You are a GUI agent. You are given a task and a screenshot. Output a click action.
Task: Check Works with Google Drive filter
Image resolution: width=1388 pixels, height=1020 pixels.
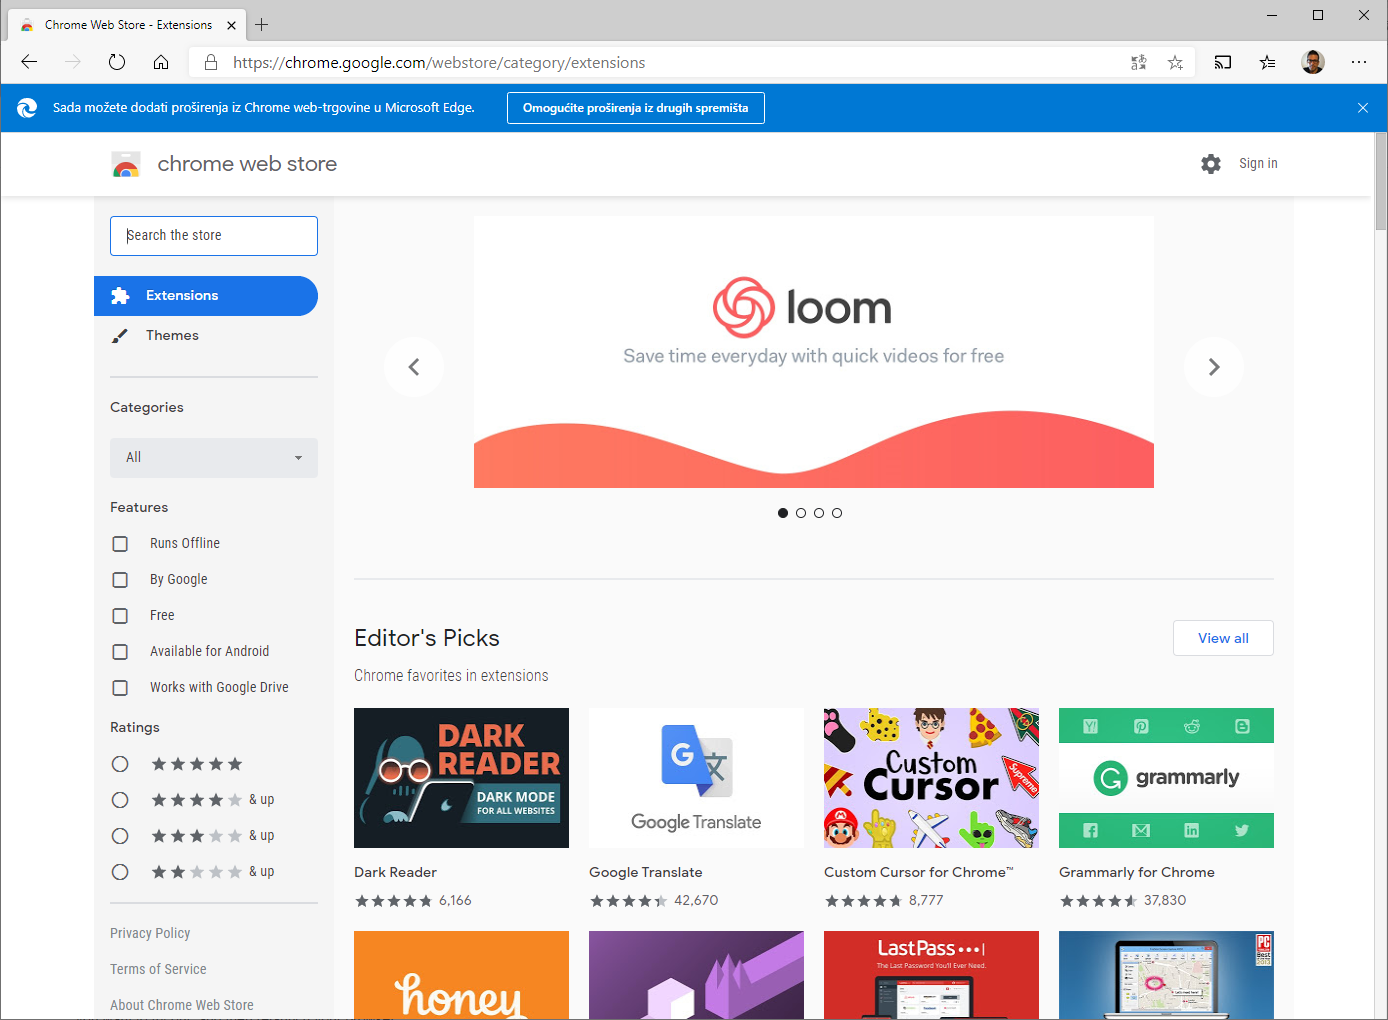(120, 688)
